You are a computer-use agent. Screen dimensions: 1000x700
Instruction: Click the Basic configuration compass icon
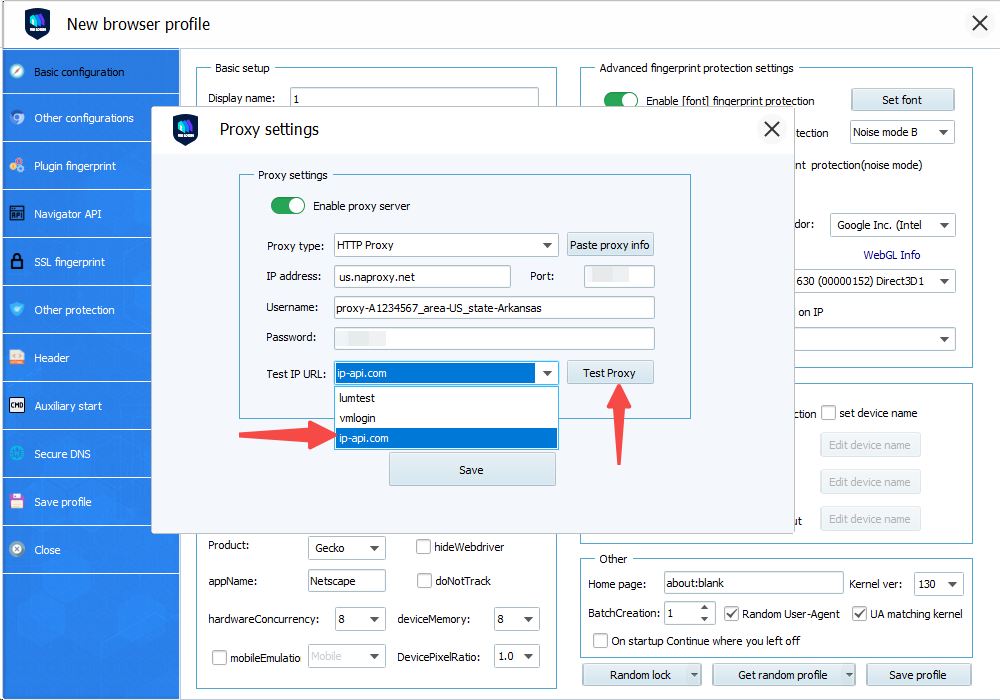[x=17, y=72]
